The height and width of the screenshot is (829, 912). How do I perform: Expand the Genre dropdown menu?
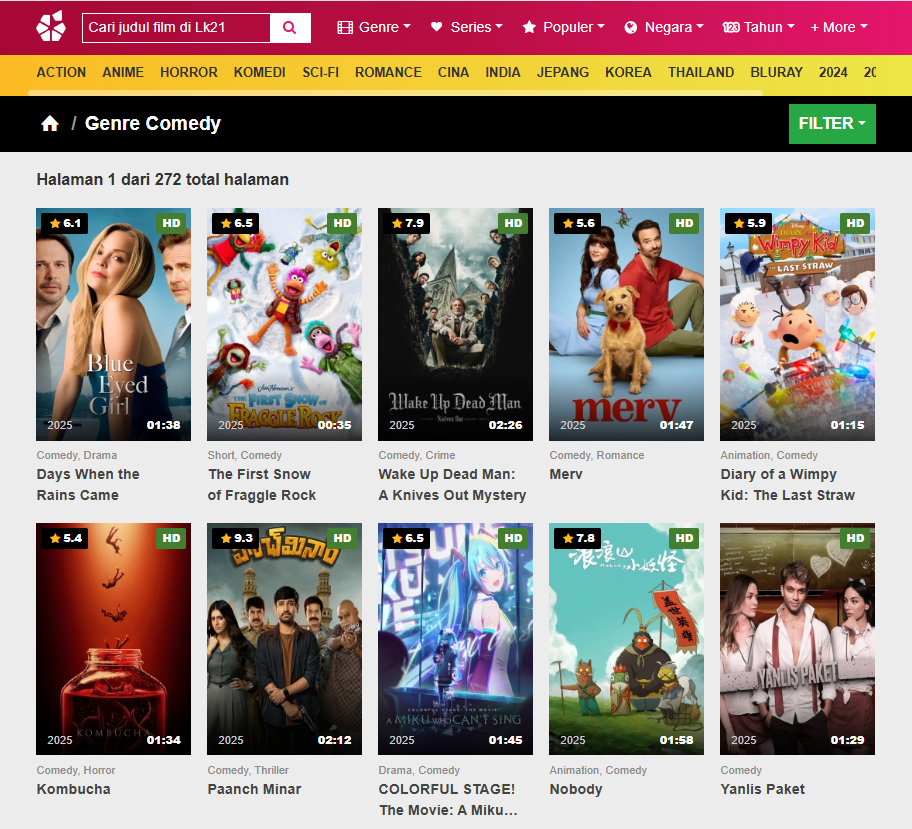pyautogui.click(x=374, y=27)
